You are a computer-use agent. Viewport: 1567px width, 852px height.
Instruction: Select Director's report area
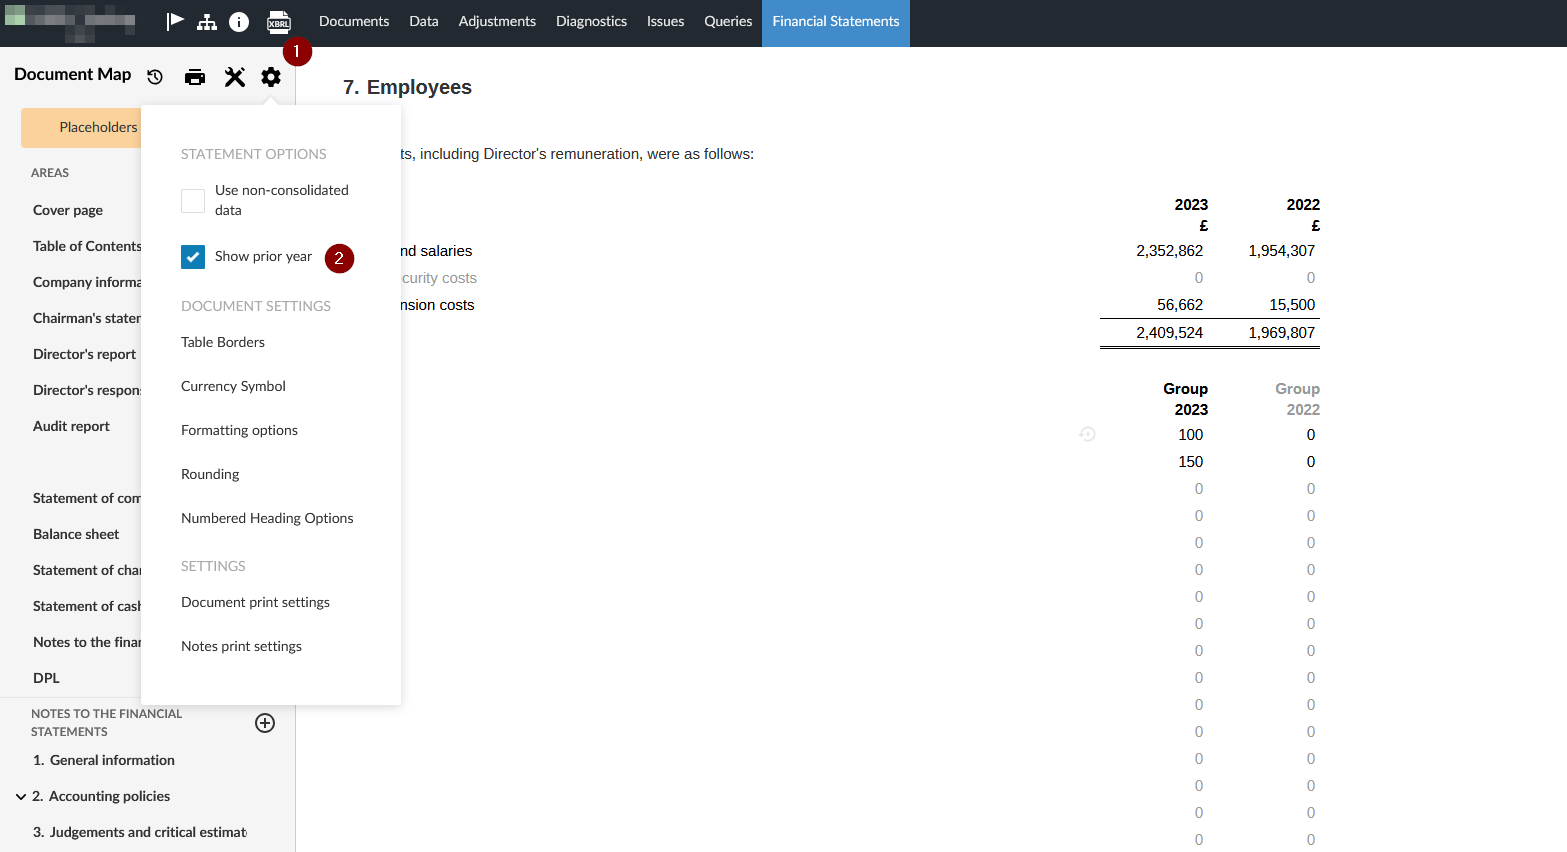[x=84, y=354]
